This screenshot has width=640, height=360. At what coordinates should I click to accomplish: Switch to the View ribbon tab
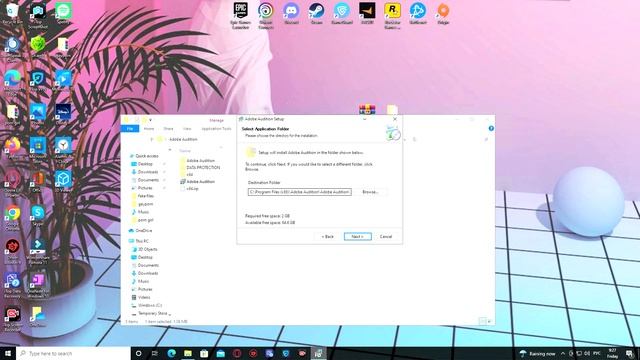point(187,129)
